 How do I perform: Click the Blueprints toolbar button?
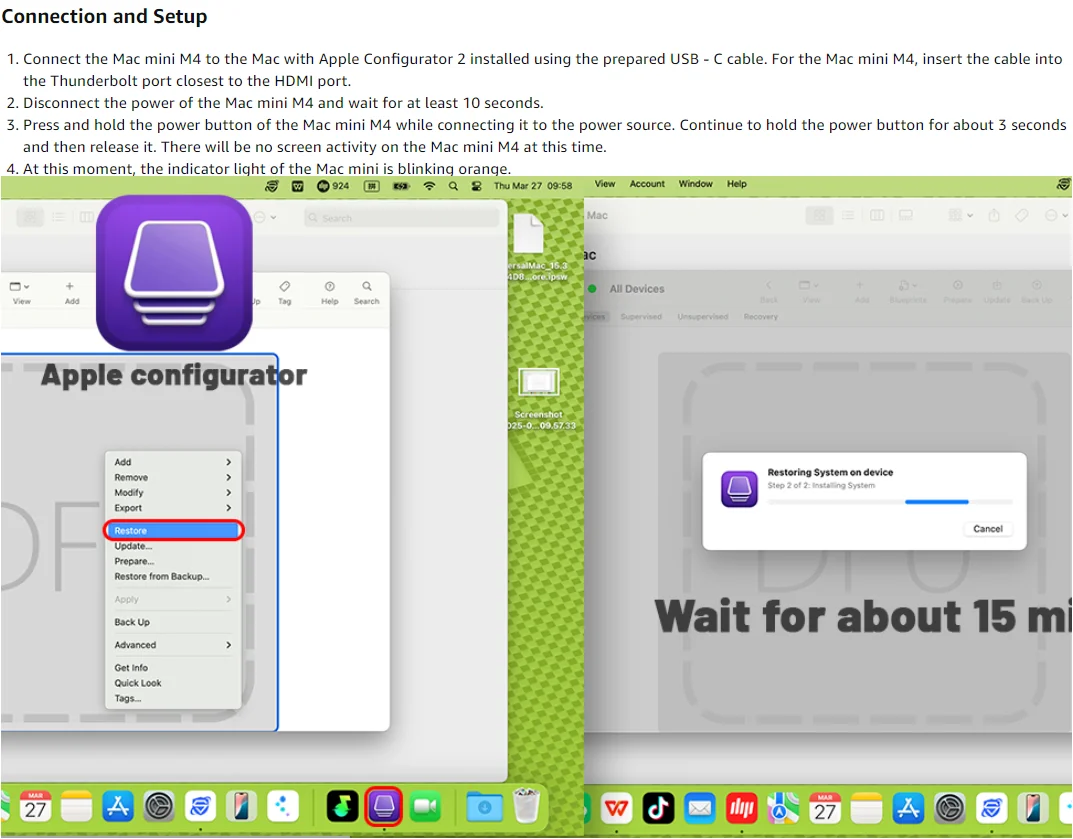[x=908, y=292]
